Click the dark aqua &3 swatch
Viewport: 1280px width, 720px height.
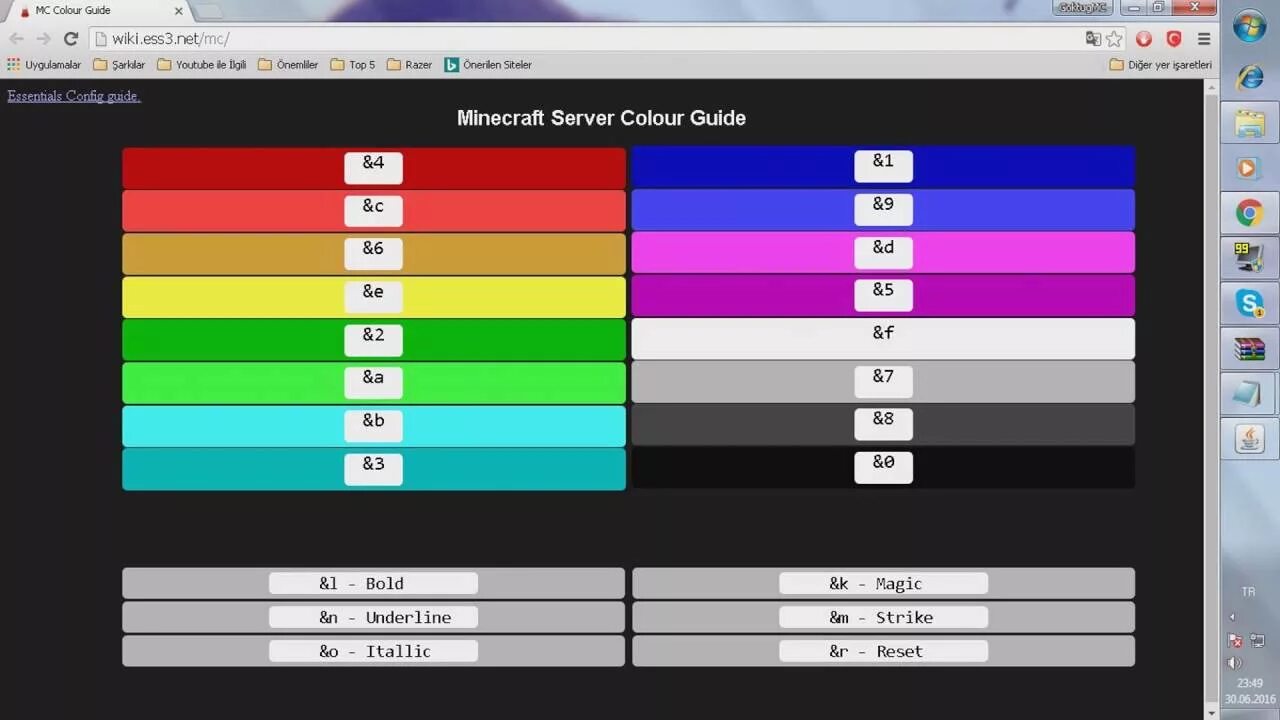(374, 469)
